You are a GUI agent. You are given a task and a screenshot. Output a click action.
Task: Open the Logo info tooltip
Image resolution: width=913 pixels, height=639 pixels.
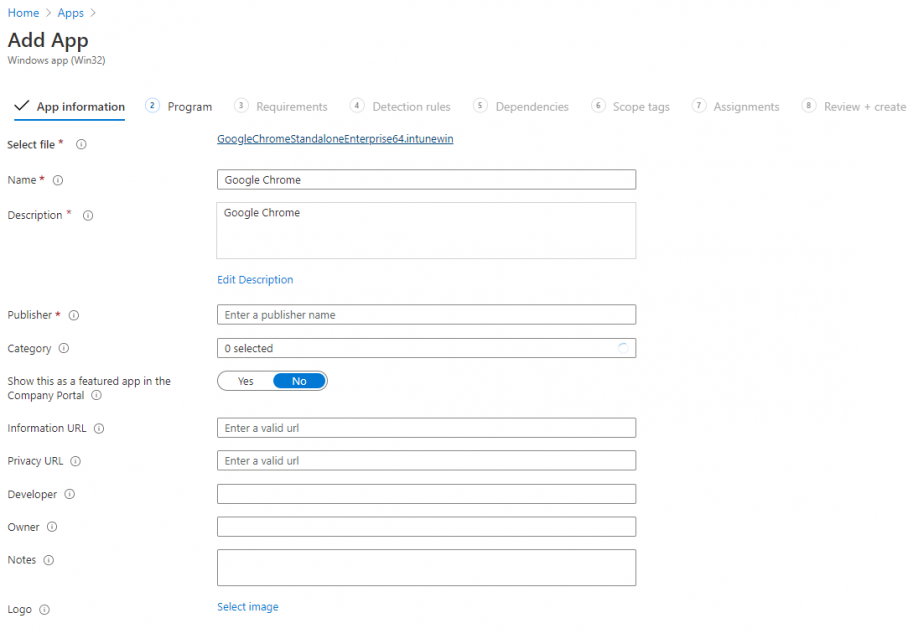coord(45,609)
